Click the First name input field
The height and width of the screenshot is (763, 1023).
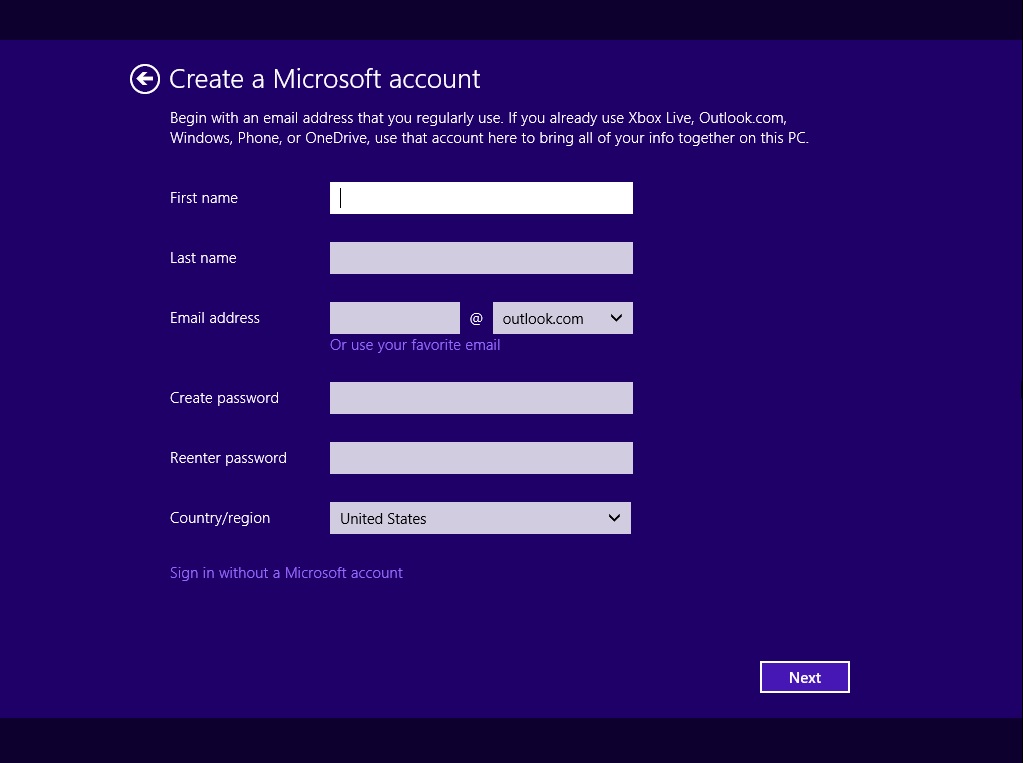pyautogui.click(x=480, y=197)
